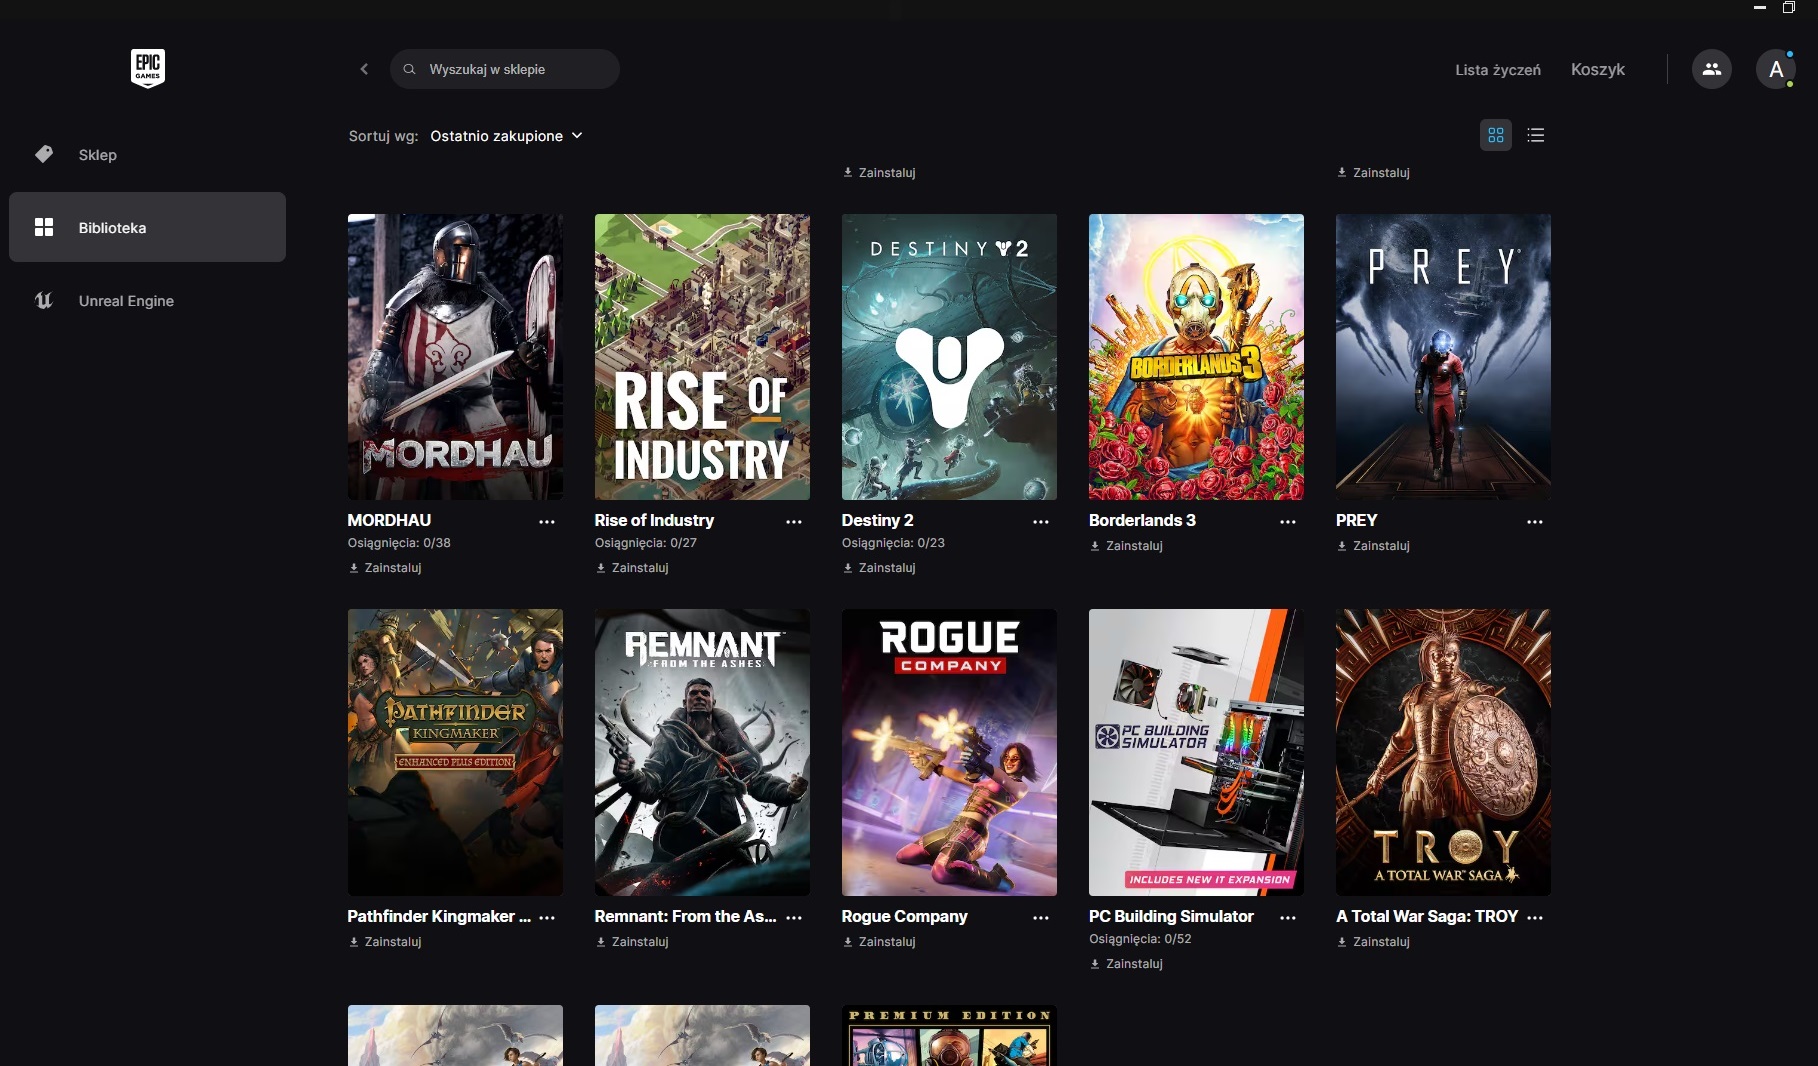Open Rise of Industry options menu
This screenshot has width=1818, height=1066.
point(794,521)
